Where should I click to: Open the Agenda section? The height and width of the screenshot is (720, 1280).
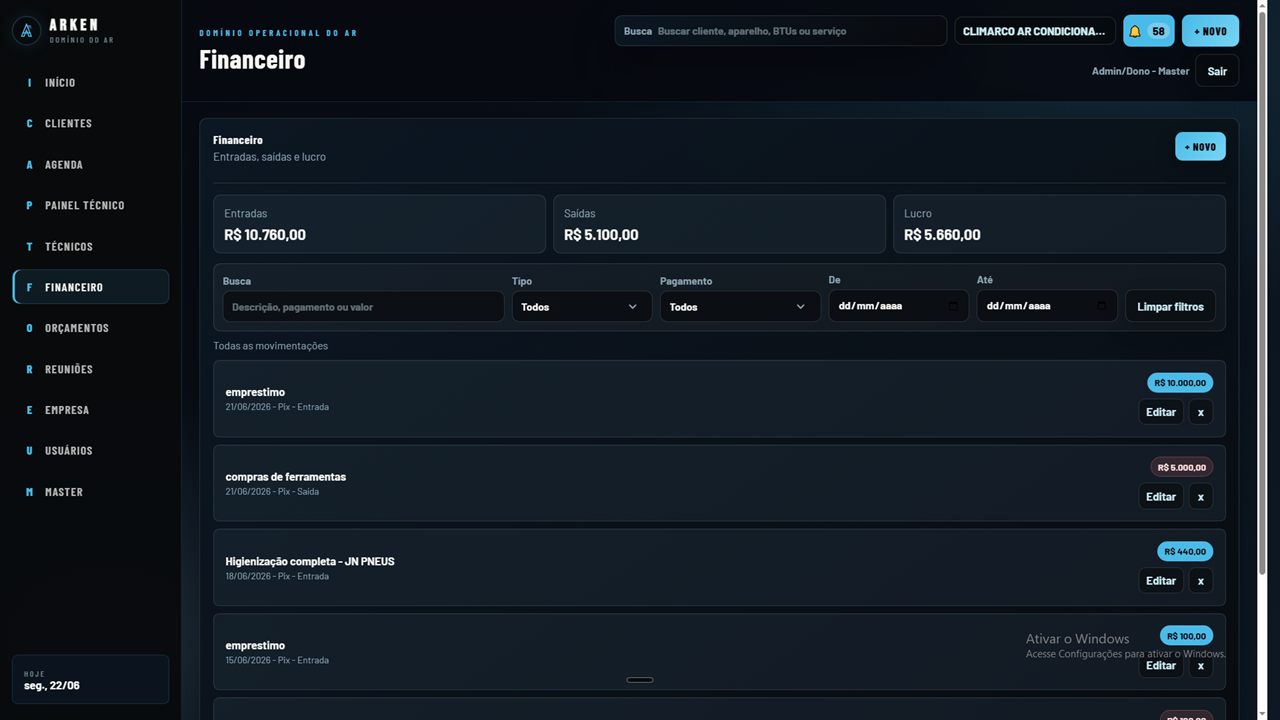pyautogui.click(x=90, y=165)
